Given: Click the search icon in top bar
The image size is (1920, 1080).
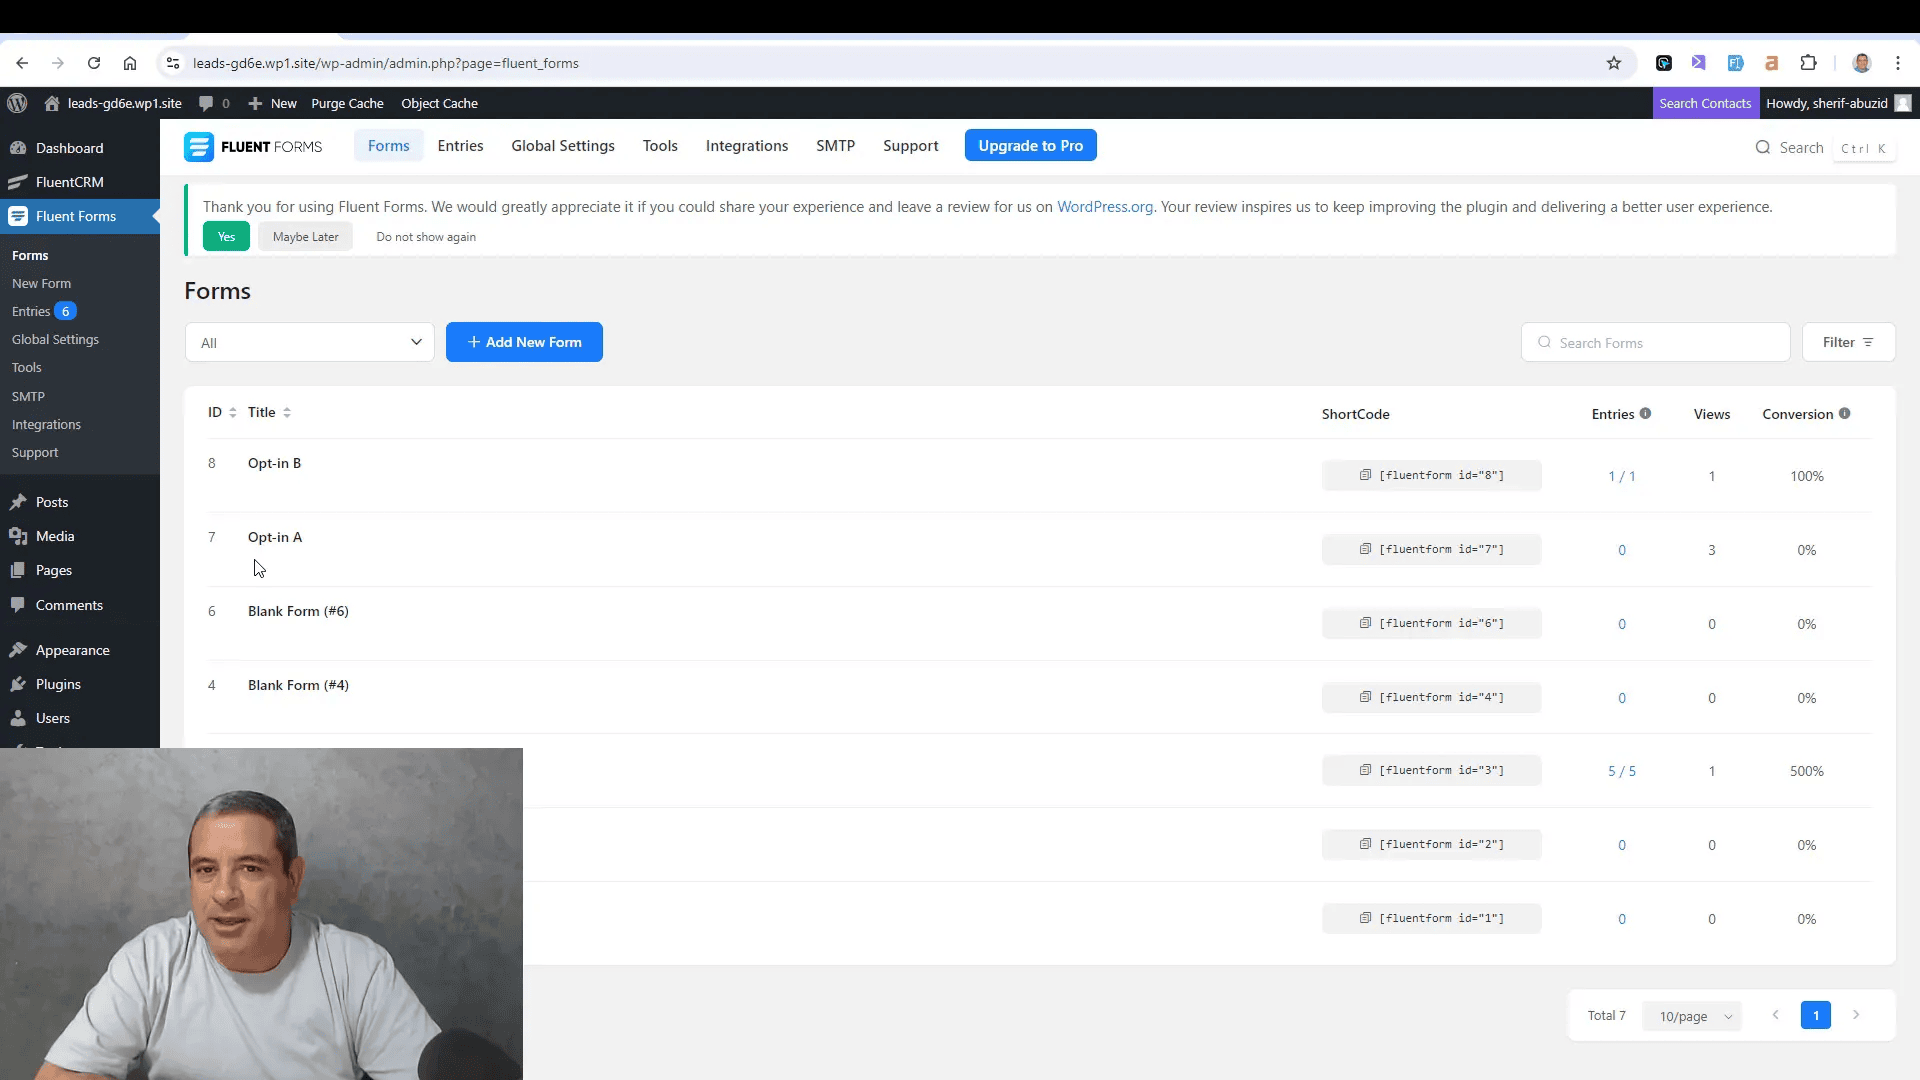Looking at the screenshot, I should (x=1763, y=146).
